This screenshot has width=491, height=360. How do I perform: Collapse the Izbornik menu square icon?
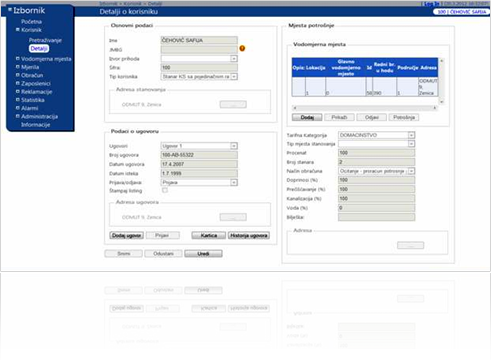(10, 10)
